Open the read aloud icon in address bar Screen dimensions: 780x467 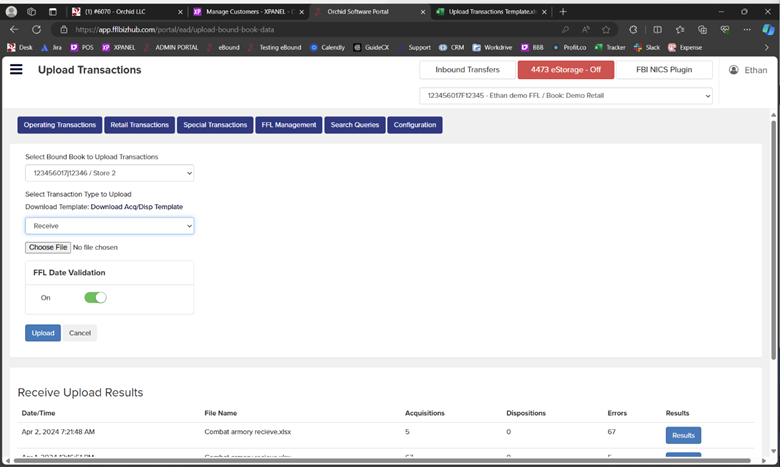585,29
